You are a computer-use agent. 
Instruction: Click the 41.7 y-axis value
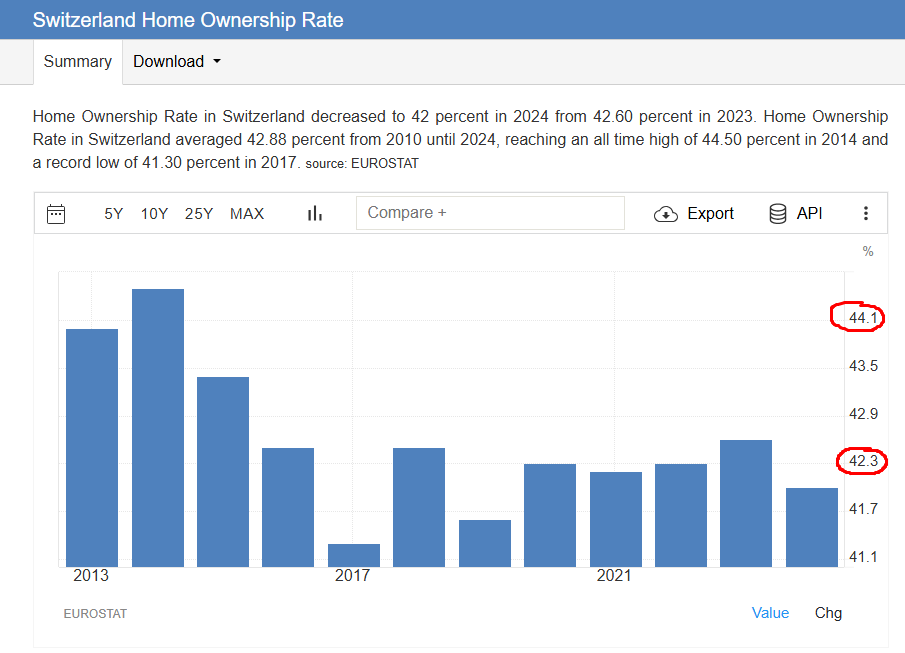[863, 509]
